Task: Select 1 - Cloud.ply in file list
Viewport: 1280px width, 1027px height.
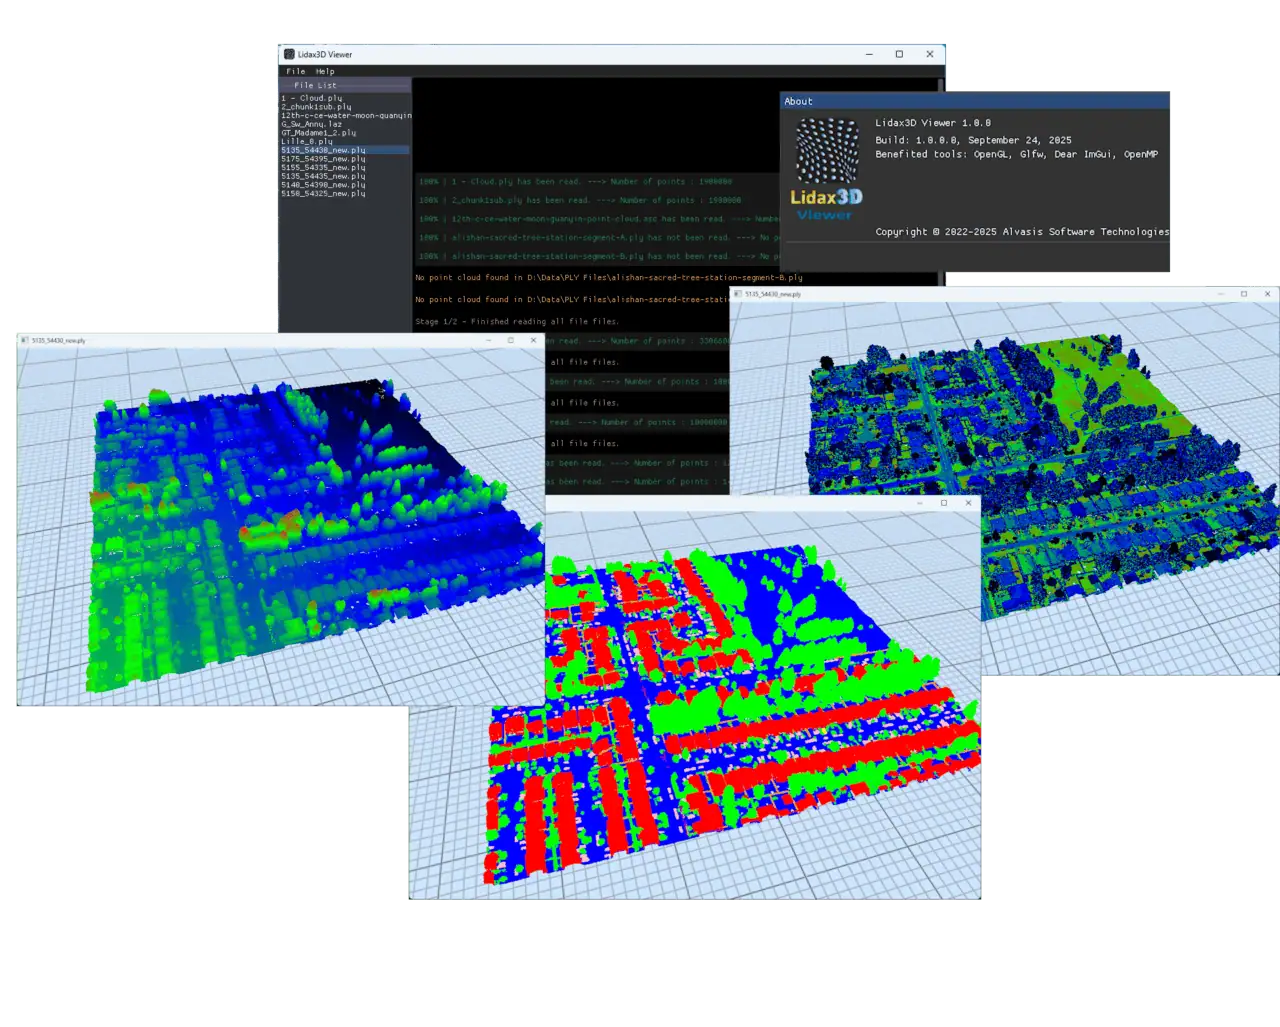Action: coord(312,98)
